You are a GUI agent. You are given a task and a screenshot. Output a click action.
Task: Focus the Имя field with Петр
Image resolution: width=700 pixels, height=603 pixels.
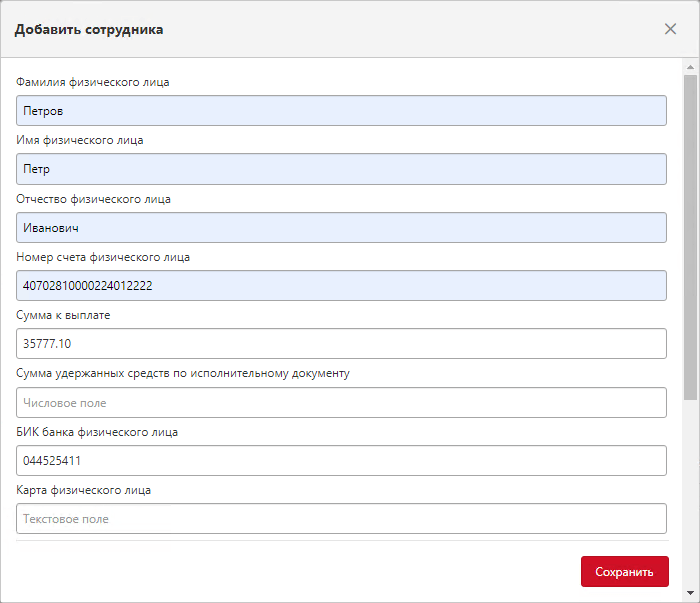342,169
